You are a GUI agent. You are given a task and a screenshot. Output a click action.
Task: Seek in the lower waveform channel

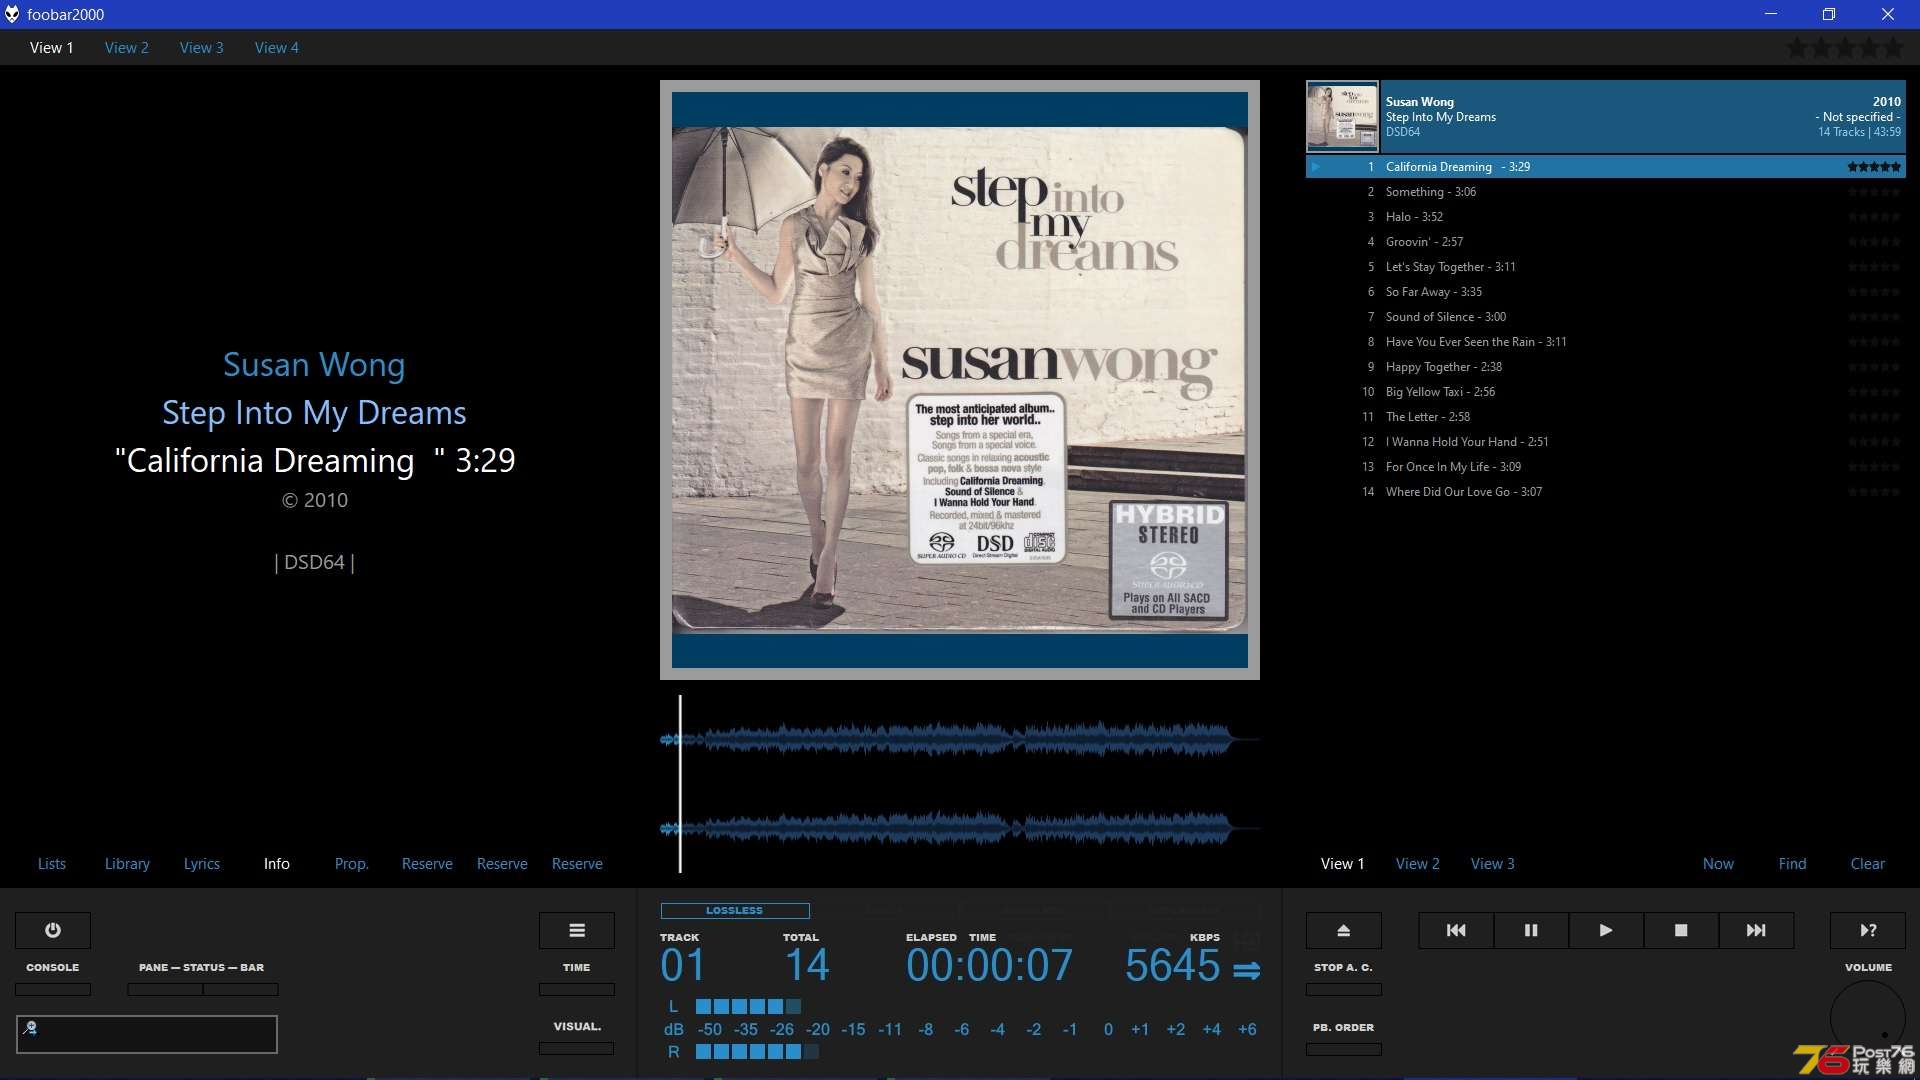[x=960, y=828]
